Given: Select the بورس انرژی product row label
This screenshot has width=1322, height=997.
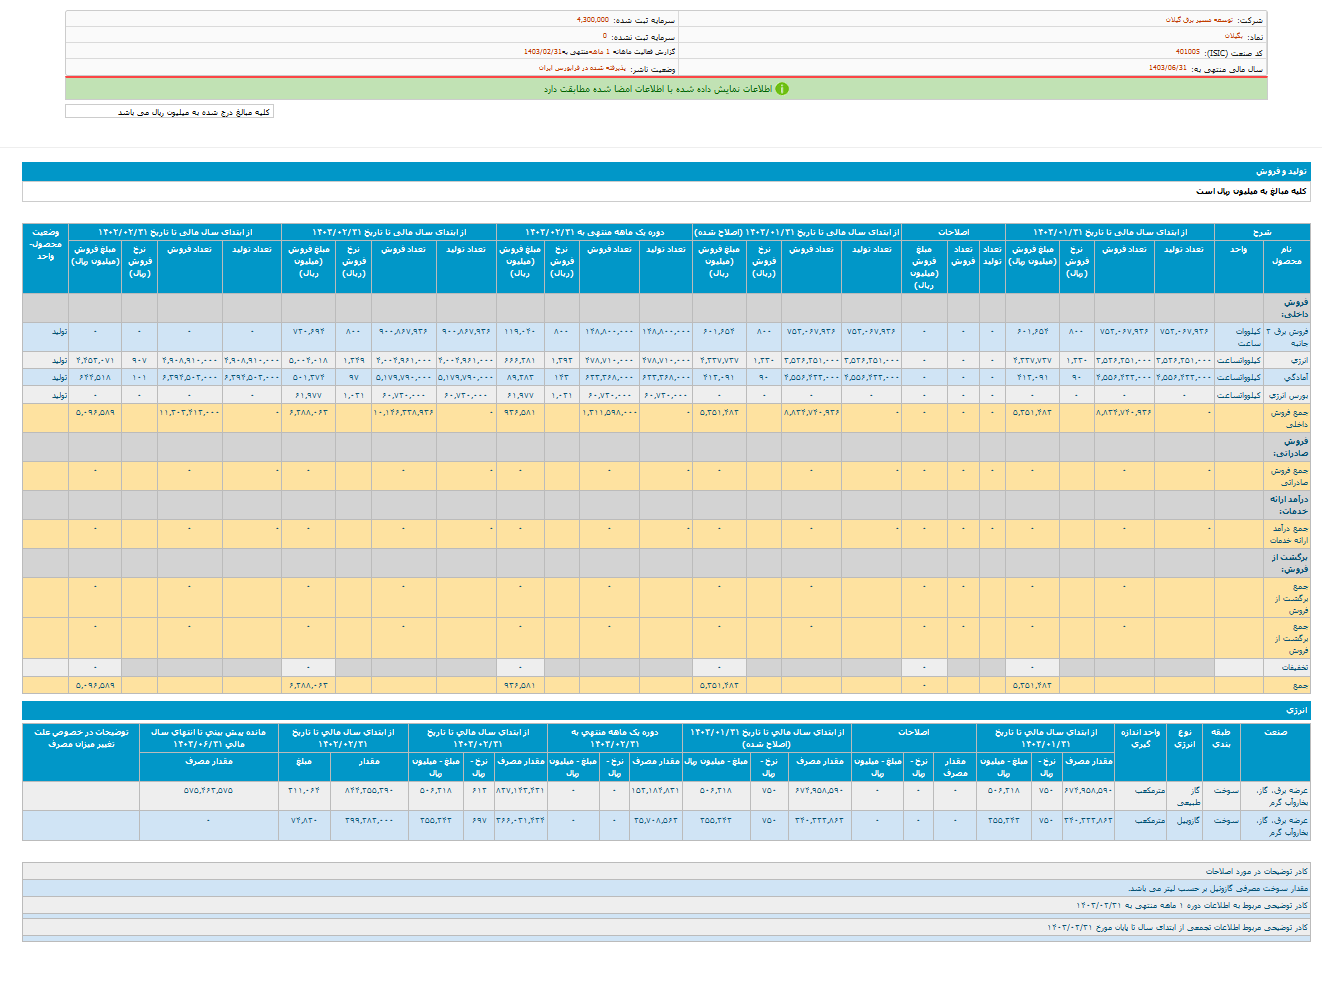Looking at the screenshot, I should (1287, 395).
